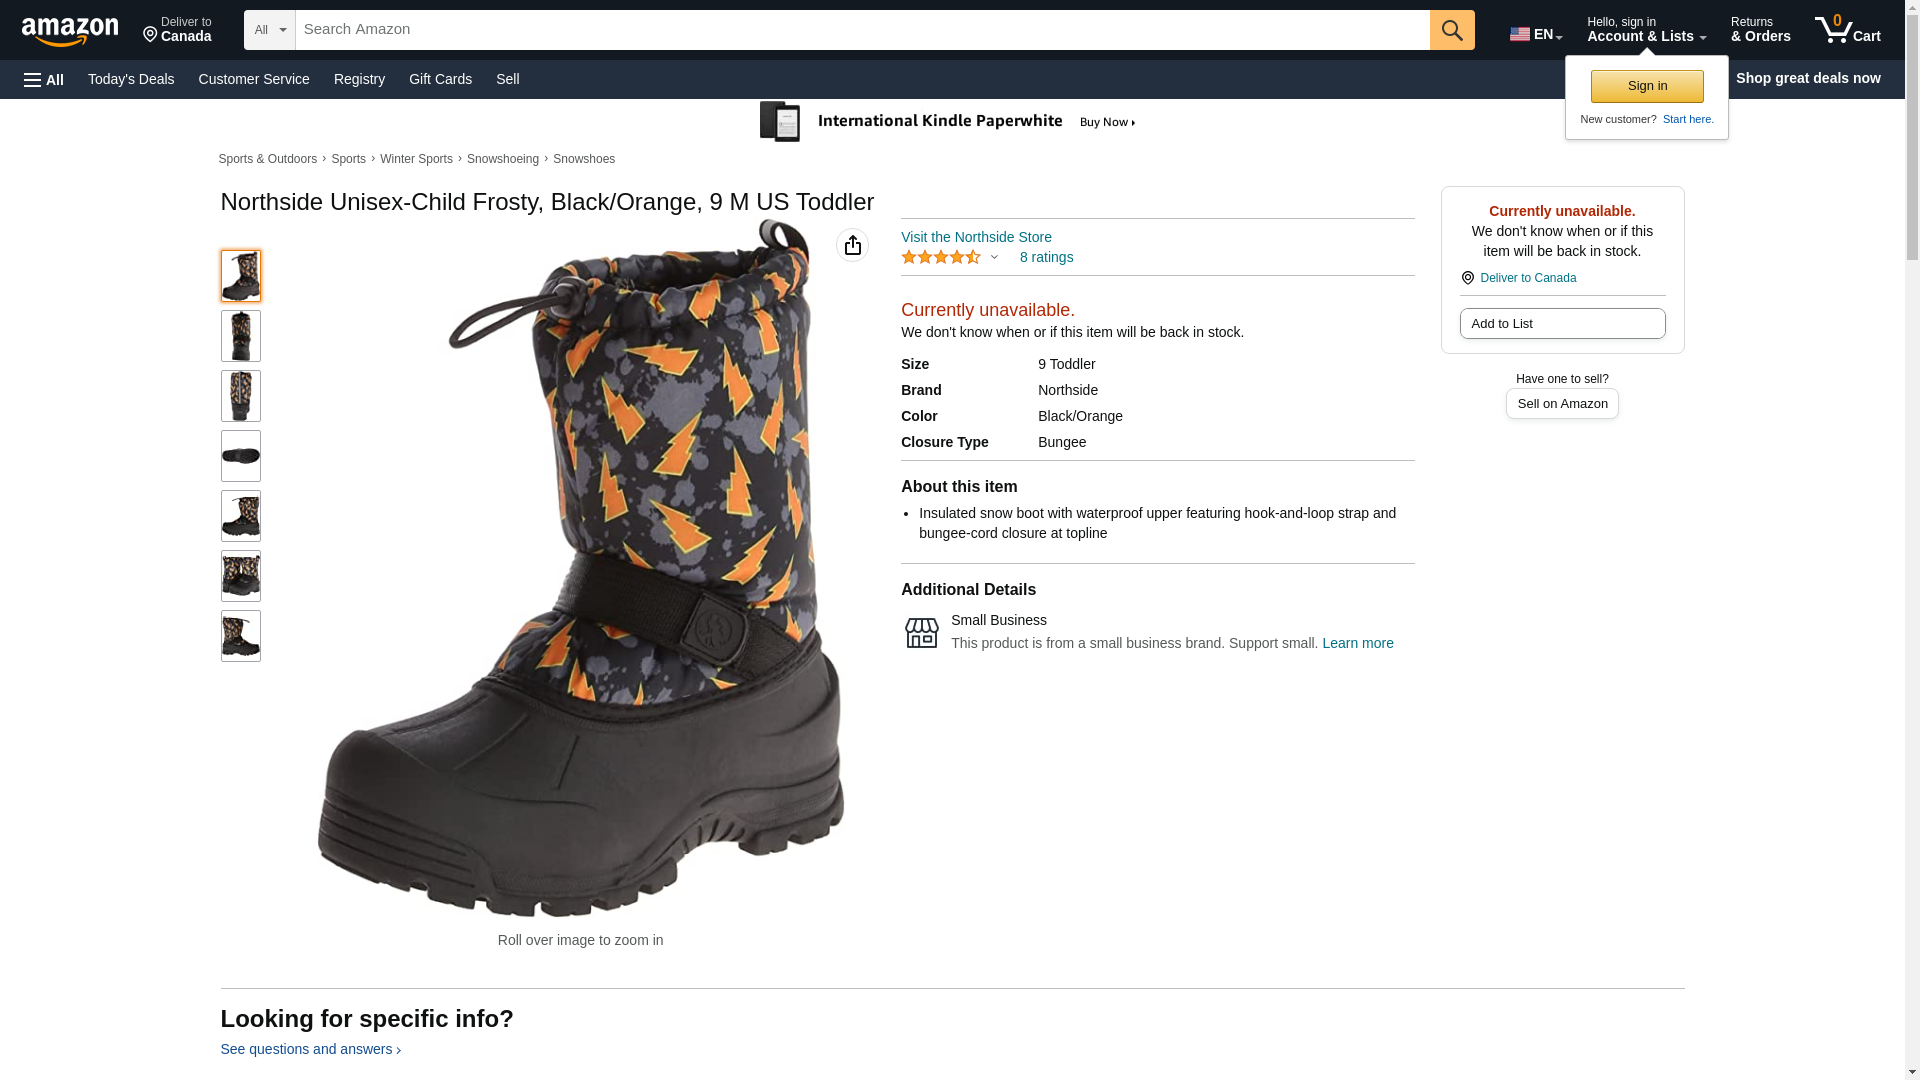Expand the search category All dropdown
This screenshot has height=1080, width=1920.
click(269, 30)
